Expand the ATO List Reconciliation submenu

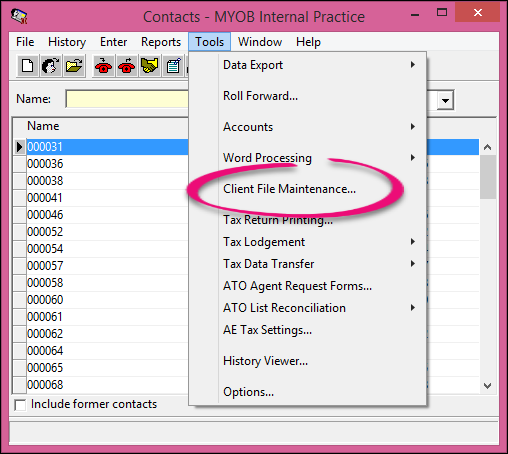coord(307,308)
